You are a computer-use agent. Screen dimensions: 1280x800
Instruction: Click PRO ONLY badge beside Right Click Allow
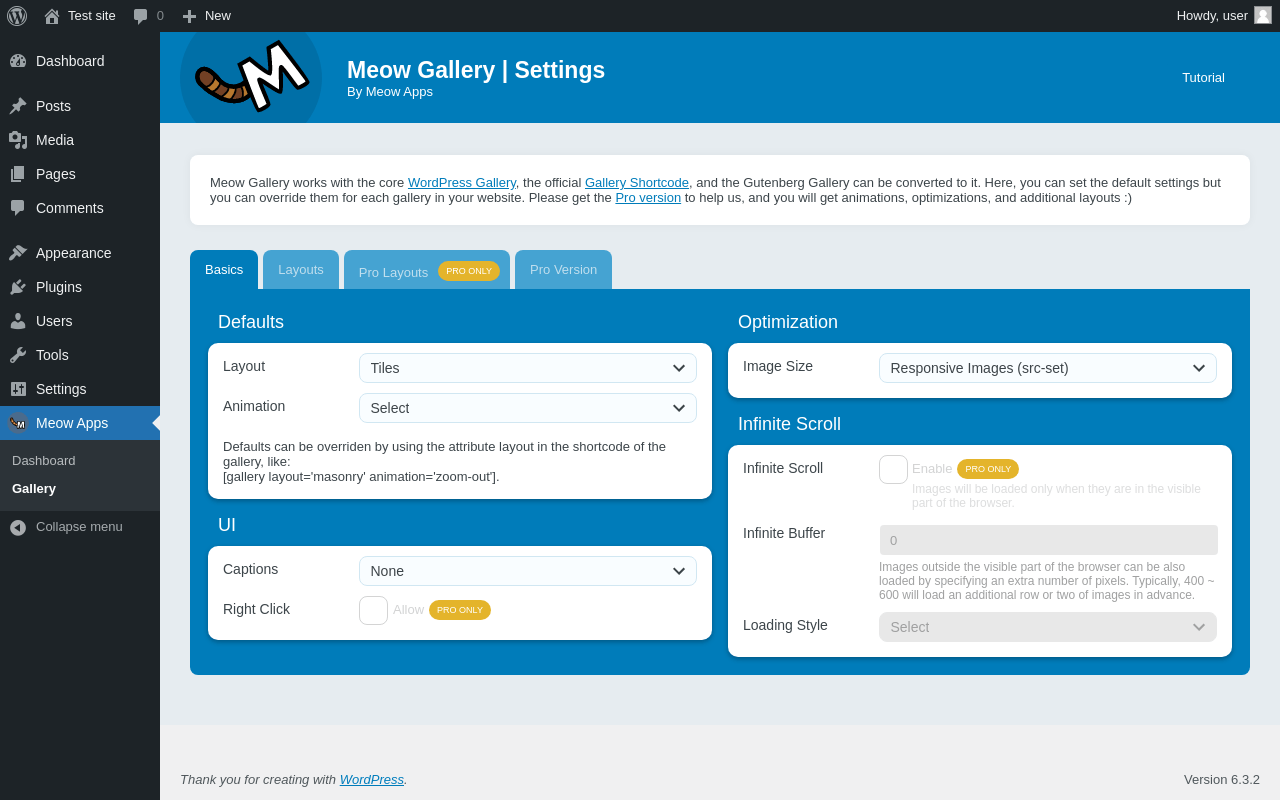(460, 610)
